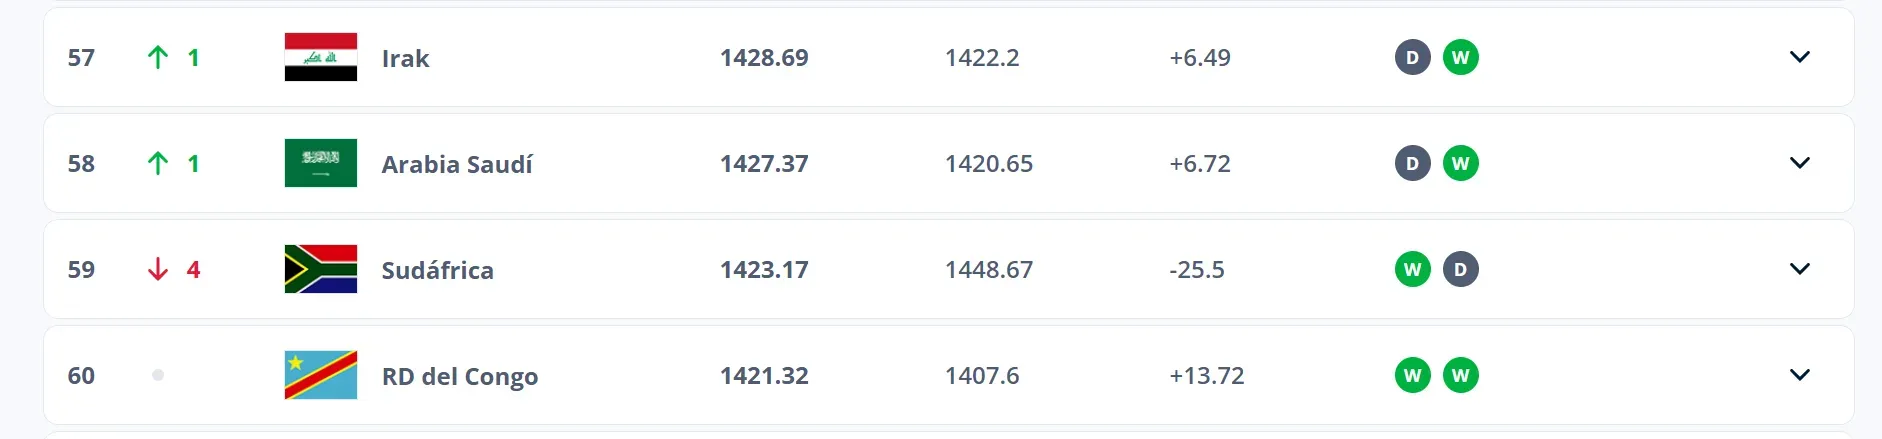Screen dimensions: 1882x439
Task: Click RD del Congo's first W badge
Action: [1412, 375]
